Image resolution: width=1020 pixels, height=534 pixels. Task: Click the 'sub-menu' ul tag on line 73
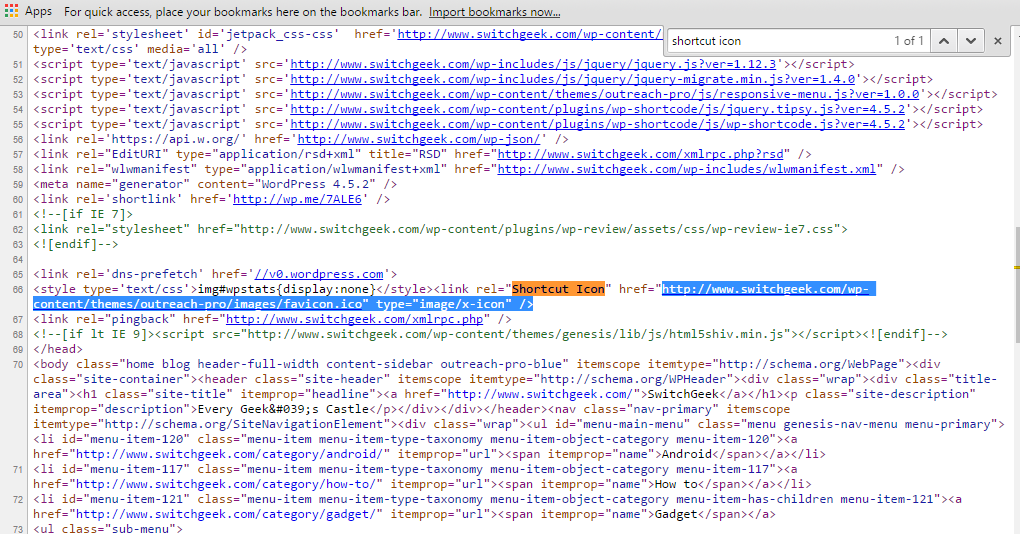pyautogui.click(x=108, y=528)
